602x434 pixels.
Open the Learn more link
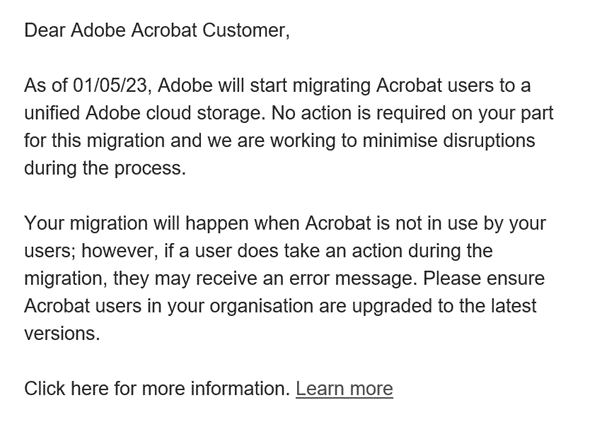(x=344, y=389)
